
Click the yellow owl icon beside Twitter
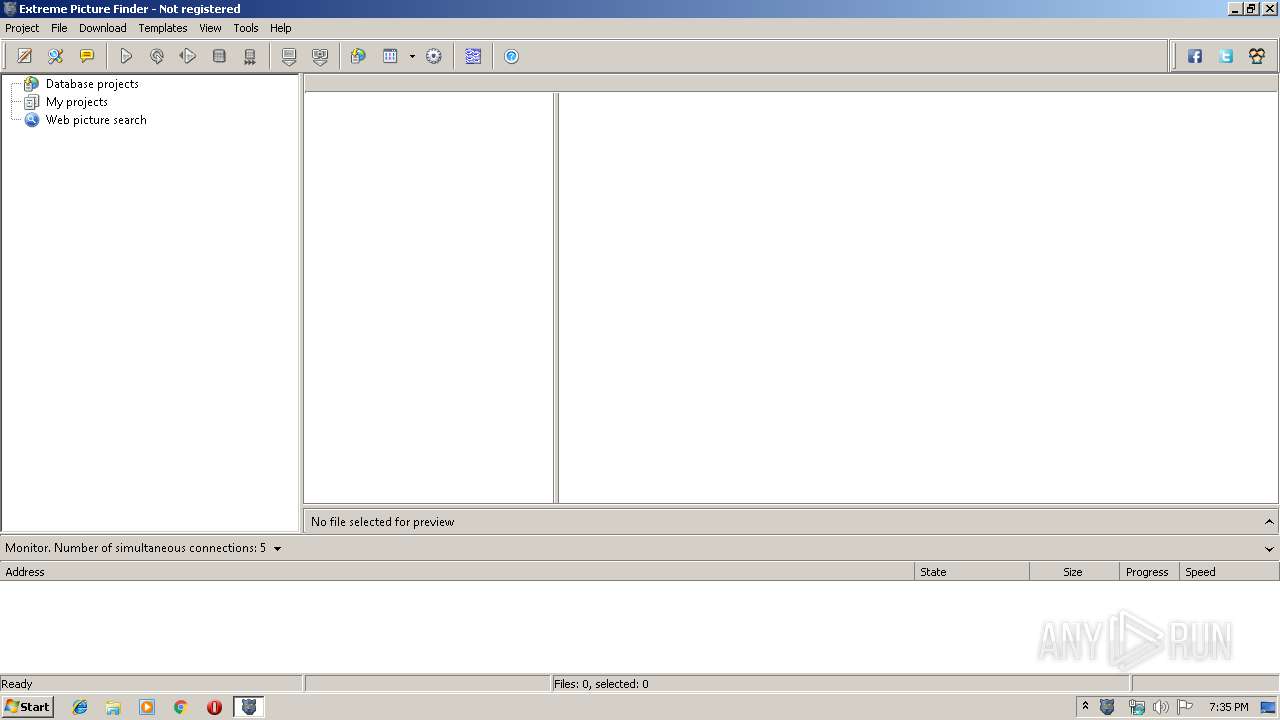click(1257, 57)
